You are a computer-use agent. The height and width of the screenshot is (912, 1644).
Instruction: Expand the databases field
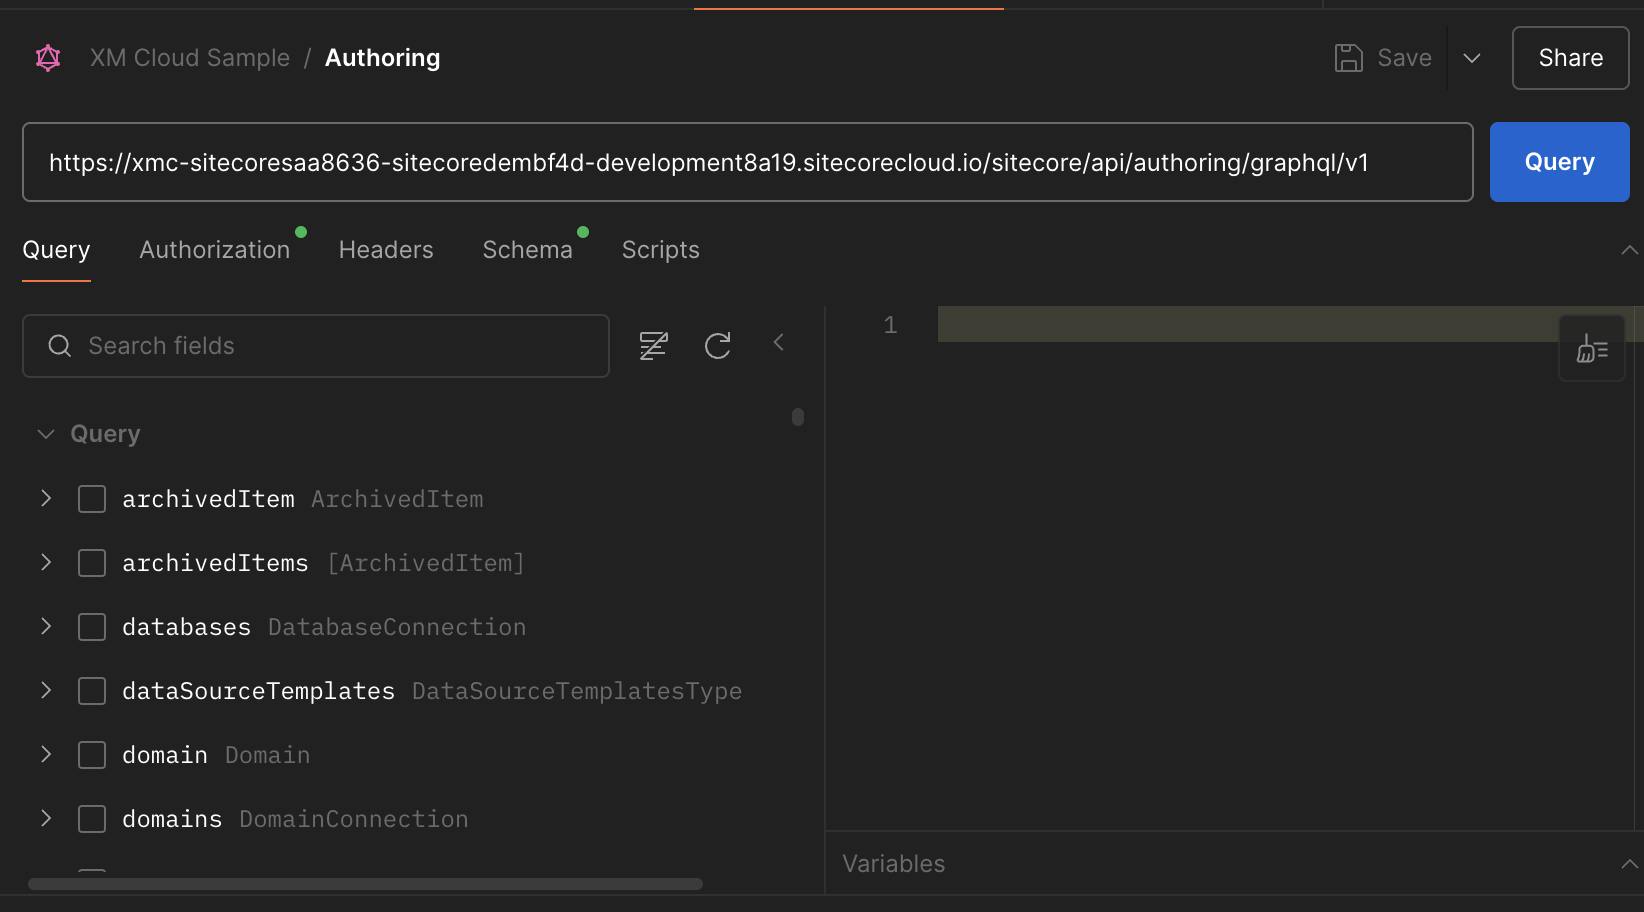46,626
